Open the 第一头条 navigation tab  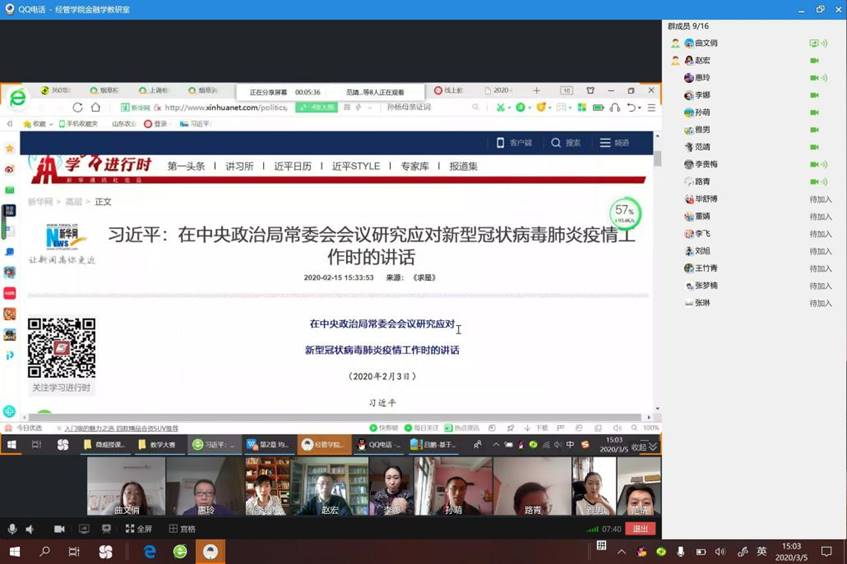(x=186, y=166)
